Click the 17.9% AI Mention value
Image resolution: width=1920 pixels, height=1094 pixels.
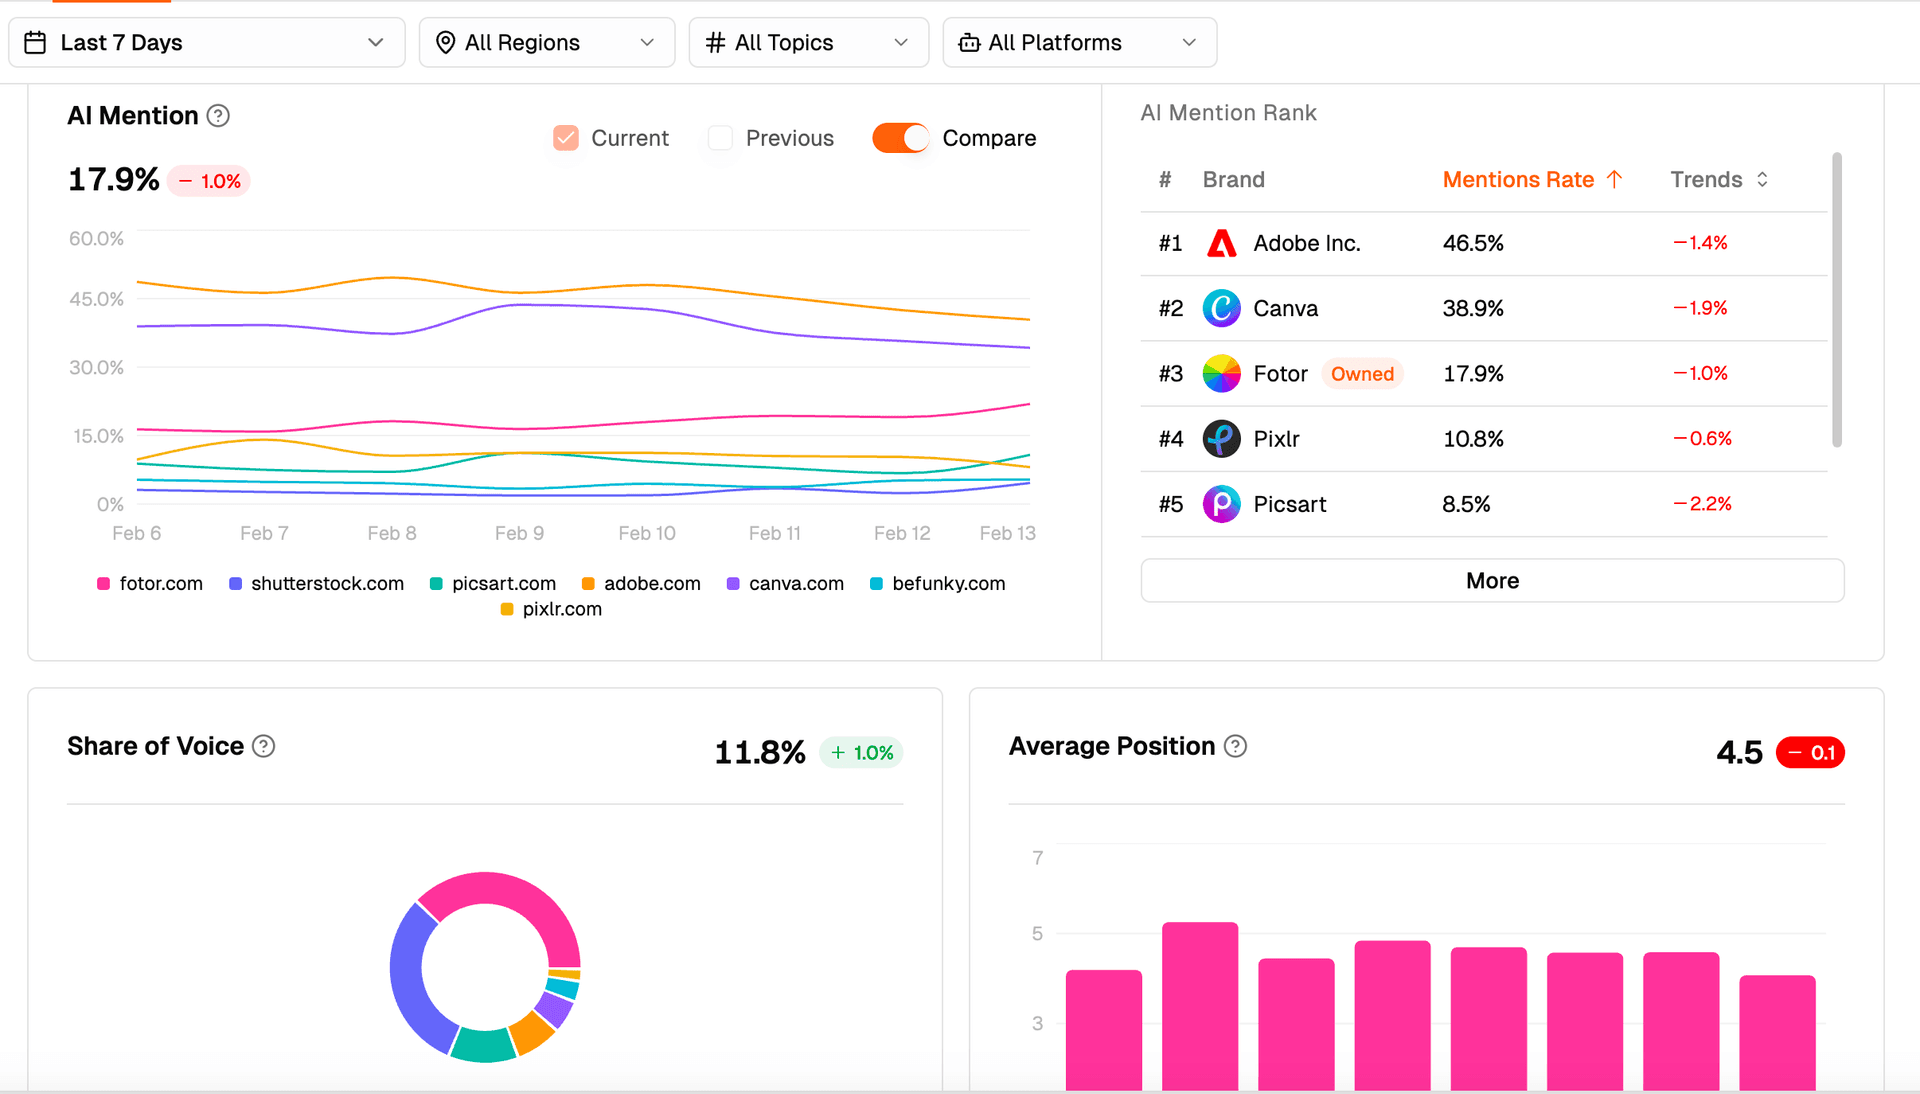(x=113, y=180)
